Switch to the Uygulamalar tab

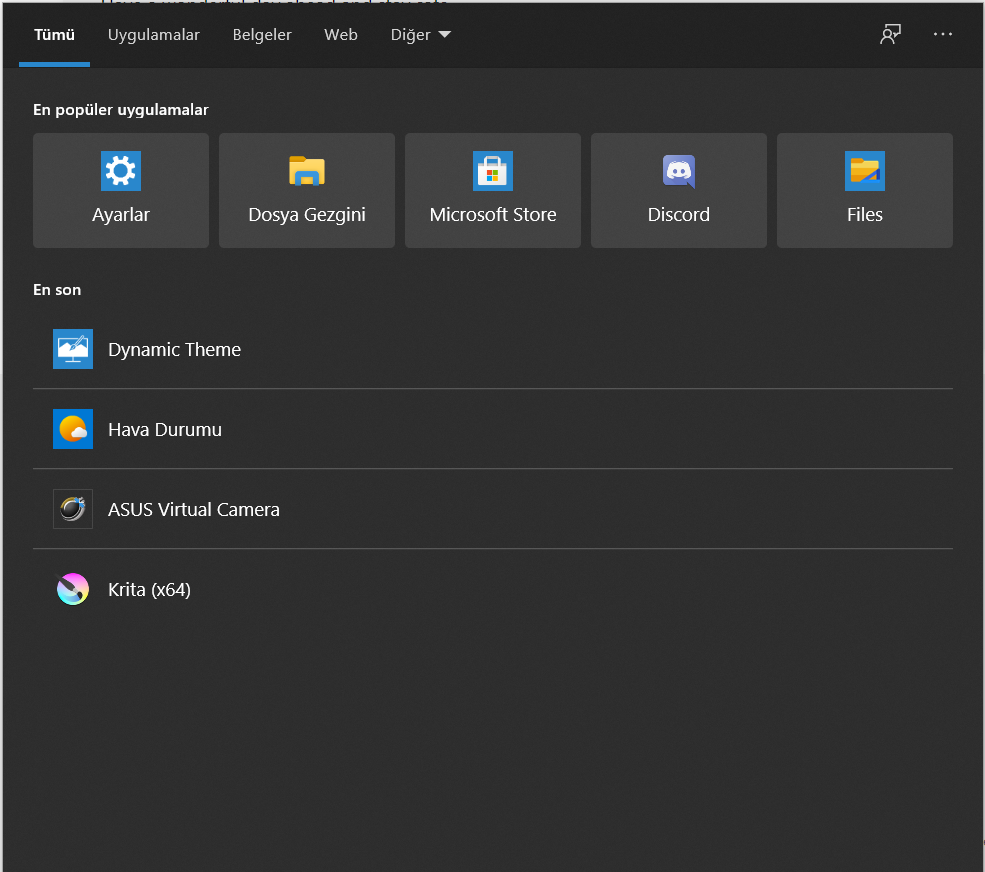[x=153, y=35]
